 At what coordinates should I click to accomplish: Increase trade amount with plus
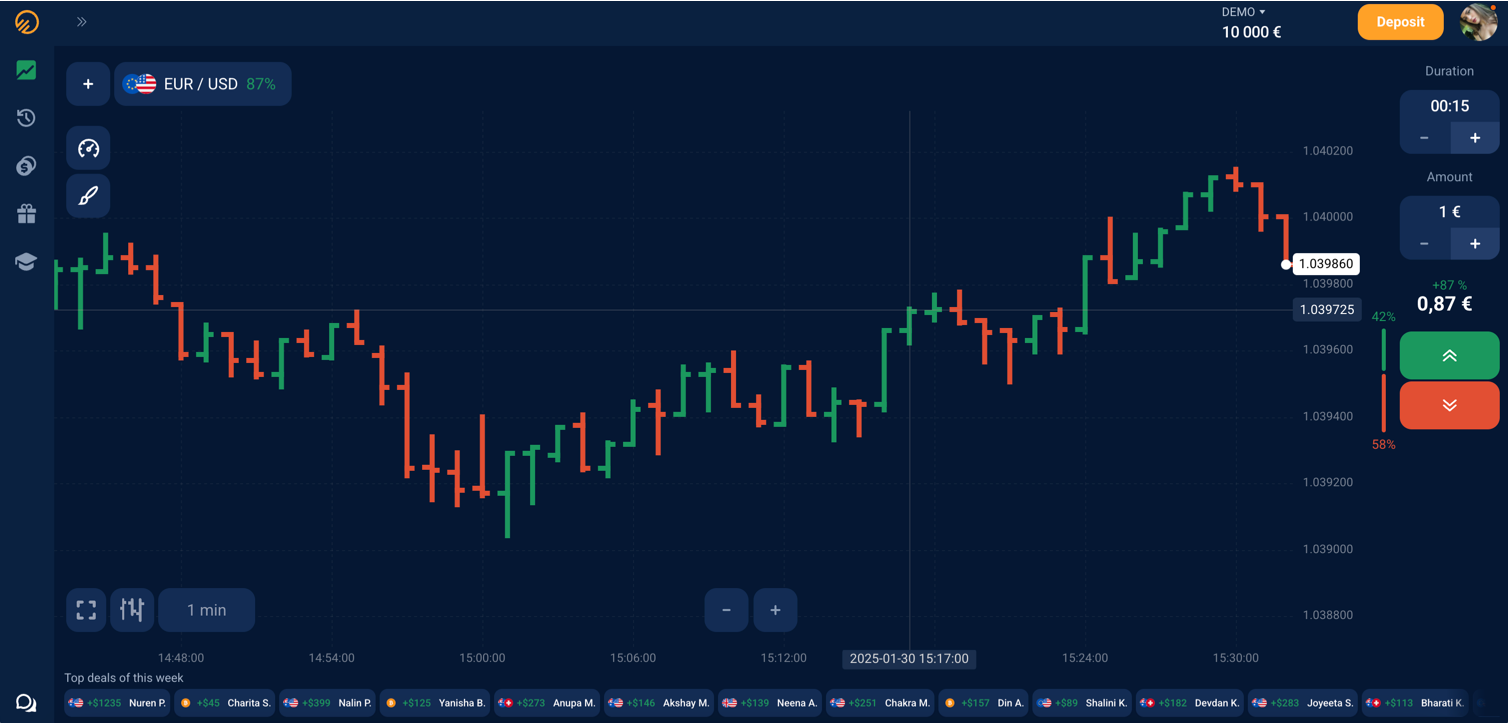pos(1474,244)
